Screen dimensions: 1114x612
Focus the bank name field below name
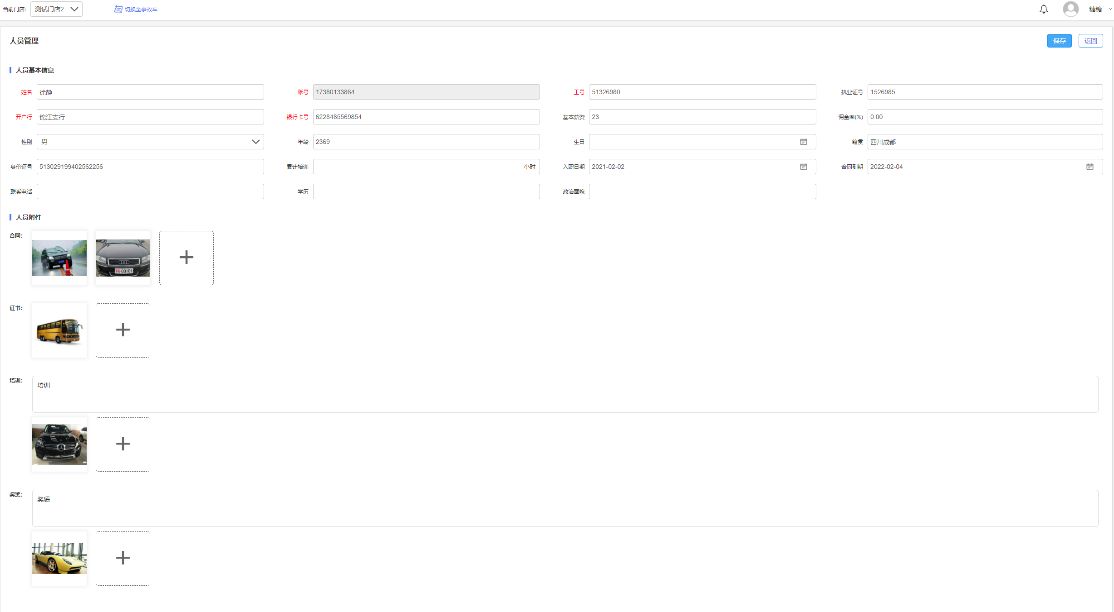[x=150, y=117]
